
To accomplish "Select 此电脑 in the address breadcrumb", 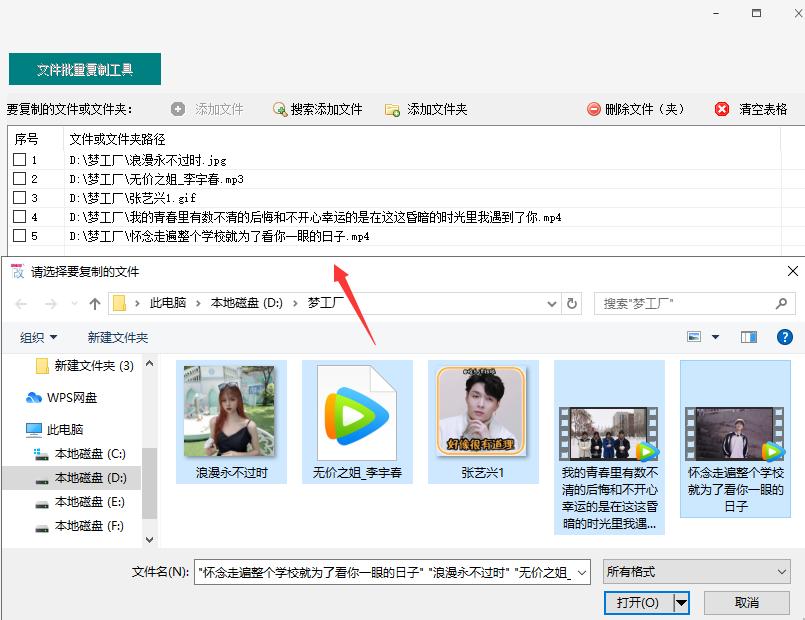I will [169, 303].
